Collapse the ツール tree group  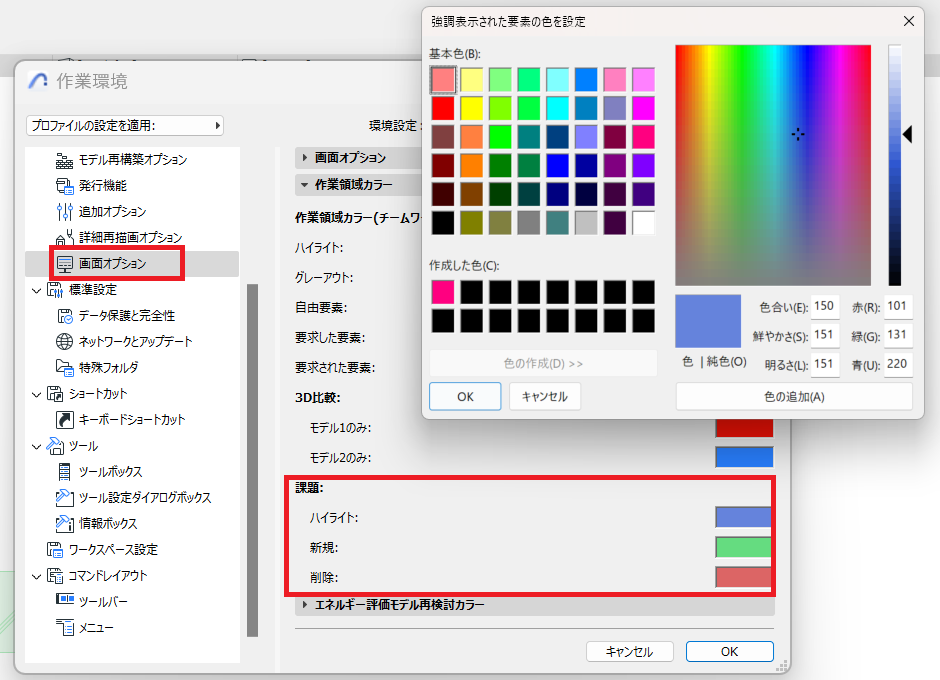pos(37,447)
